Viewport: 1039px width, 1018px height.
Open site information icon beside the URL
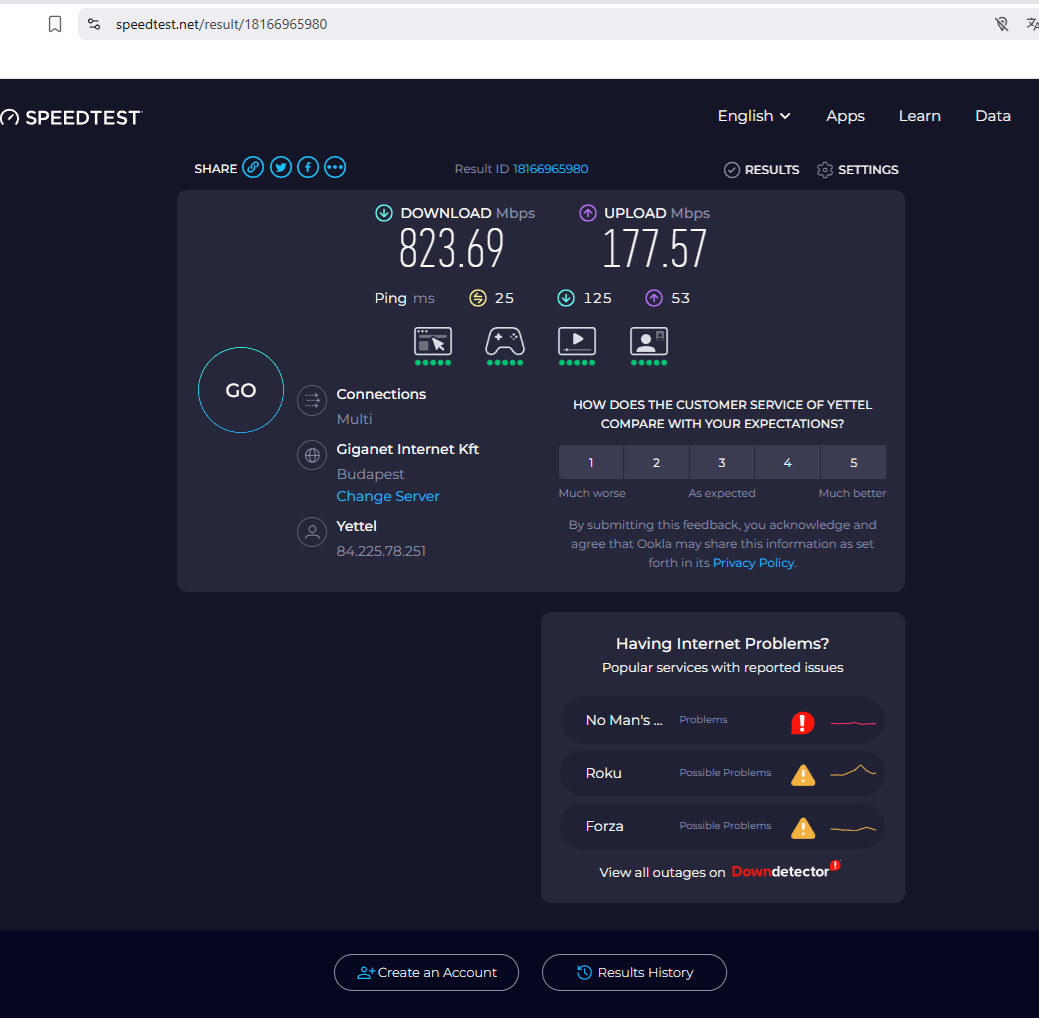click(94, 25)
